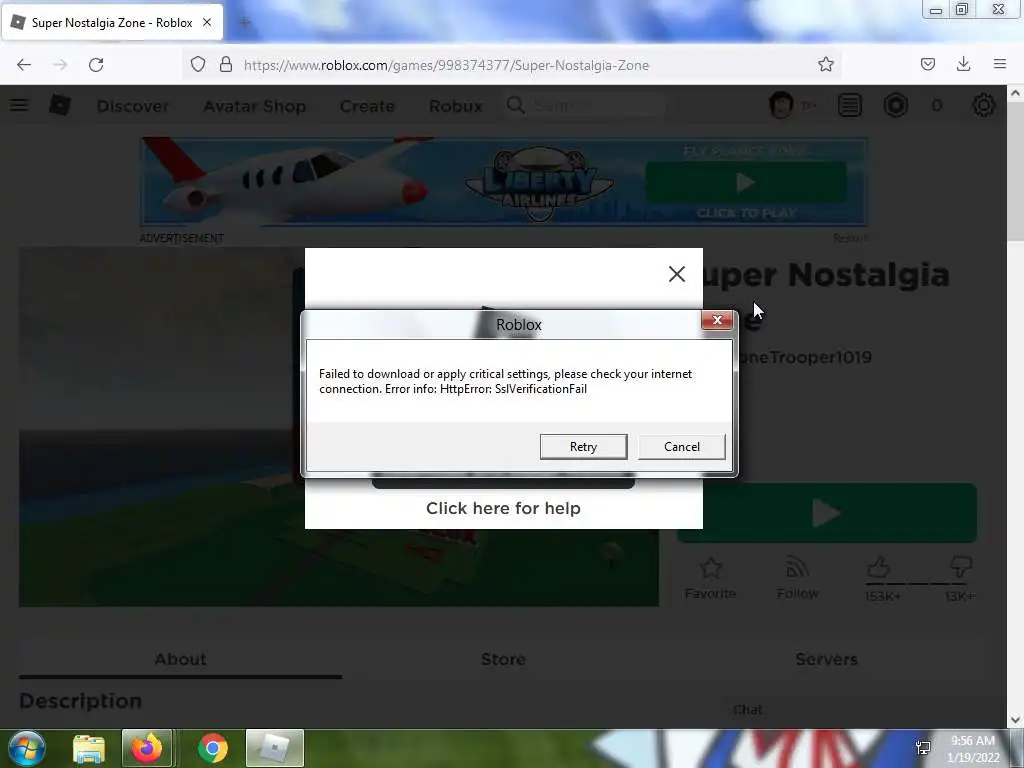Click the user avatar profile icon
The width and height of the screenshot is (1024, 768).
[x=781, y=105]
